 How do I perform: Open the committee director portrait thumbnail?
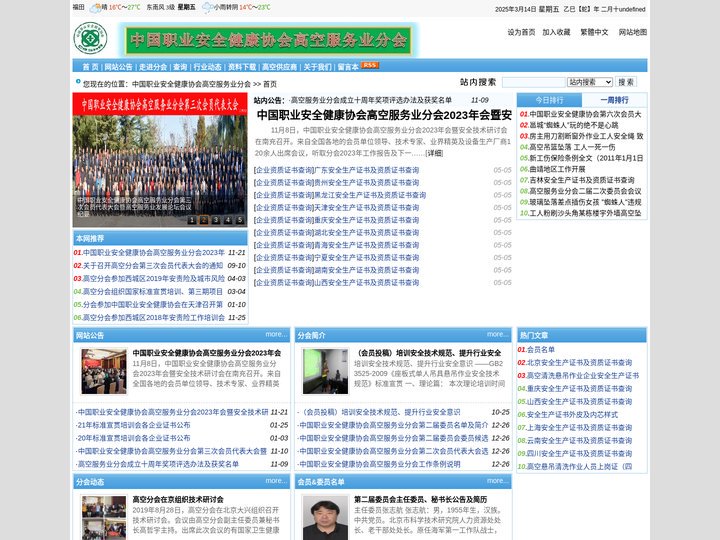(325, 518)
